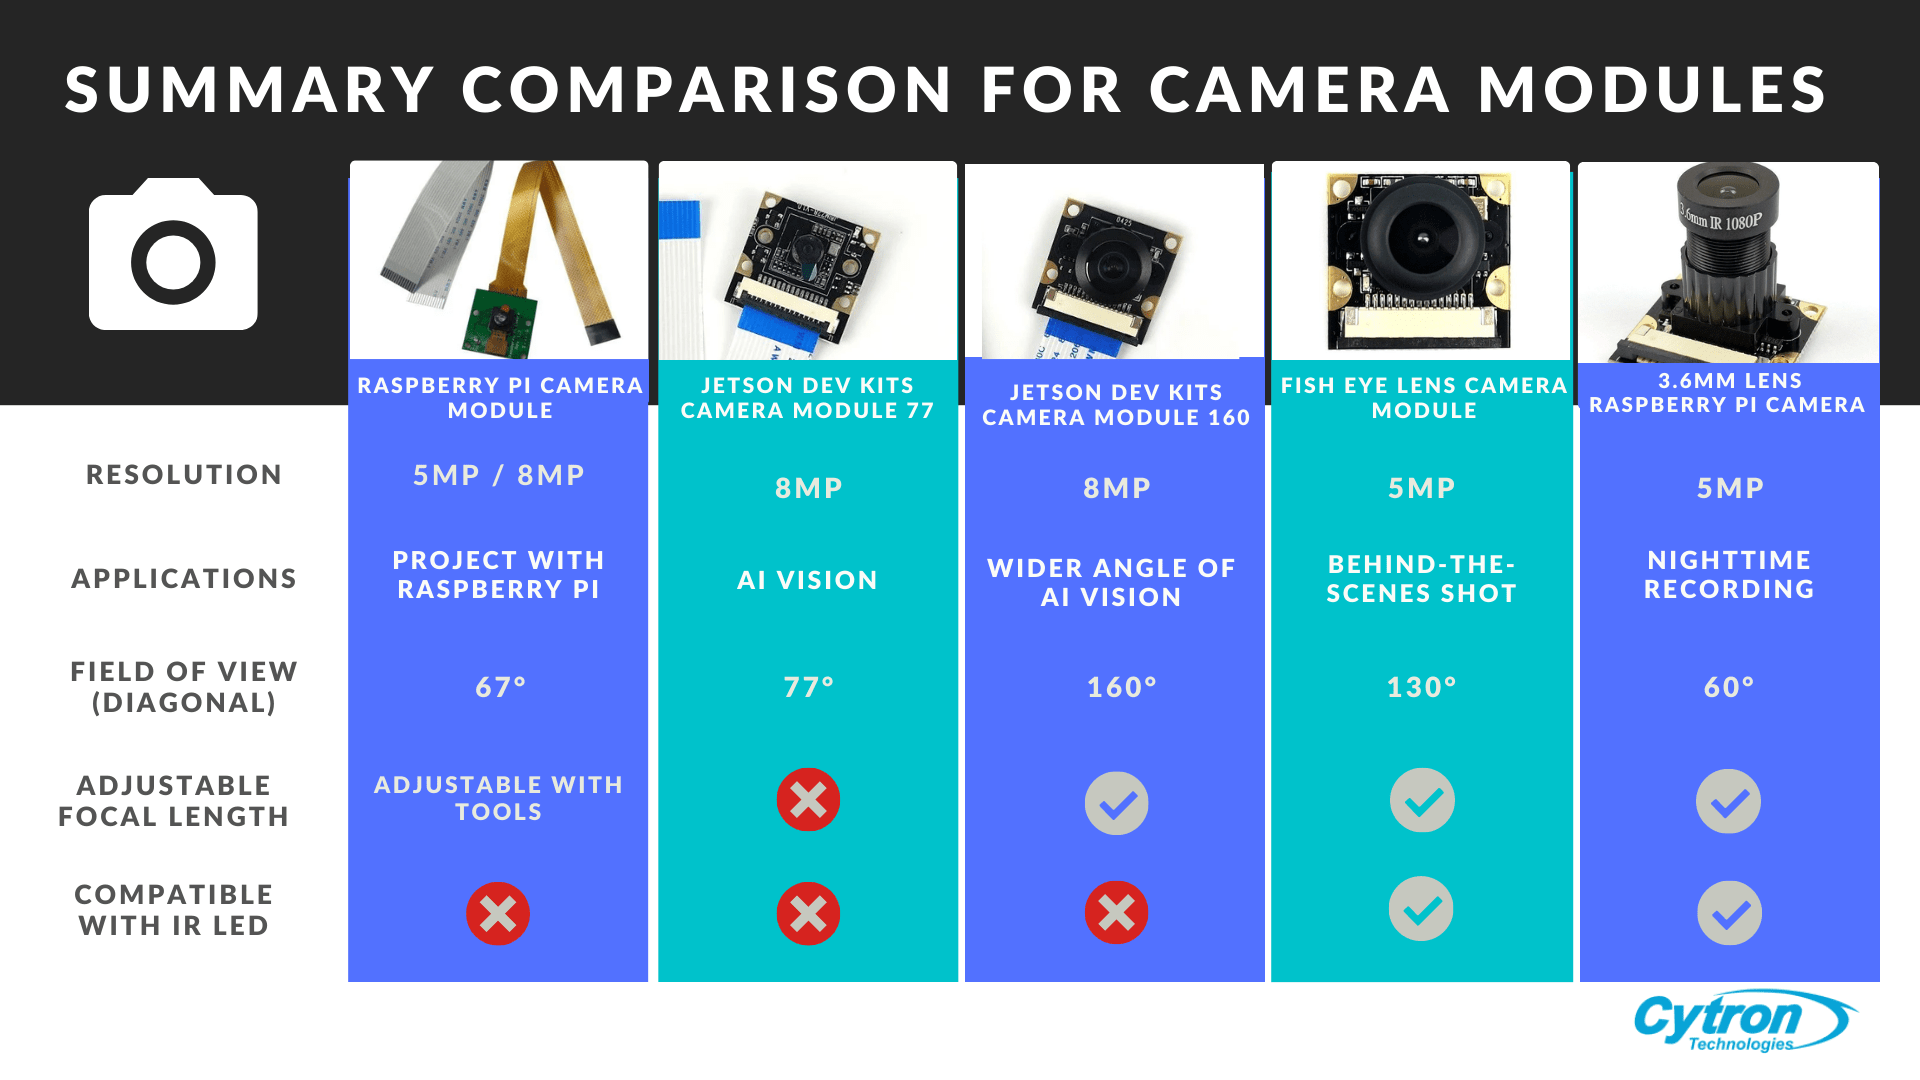
Task: Toggle the checkmark for 3.6MM Lens IR LED compatibility
Action: (x=1730, y=914)
